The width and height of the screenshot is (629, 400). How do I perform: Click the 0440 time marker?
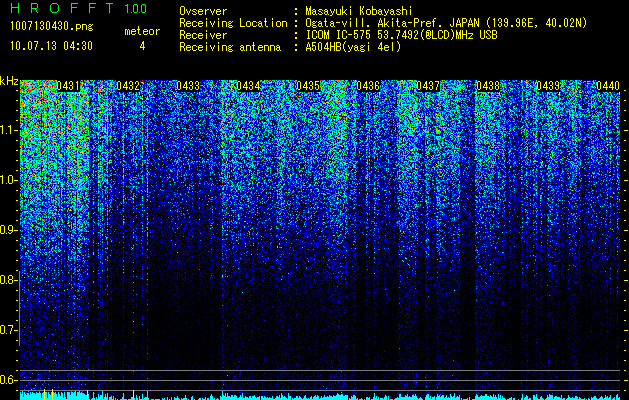608,86
